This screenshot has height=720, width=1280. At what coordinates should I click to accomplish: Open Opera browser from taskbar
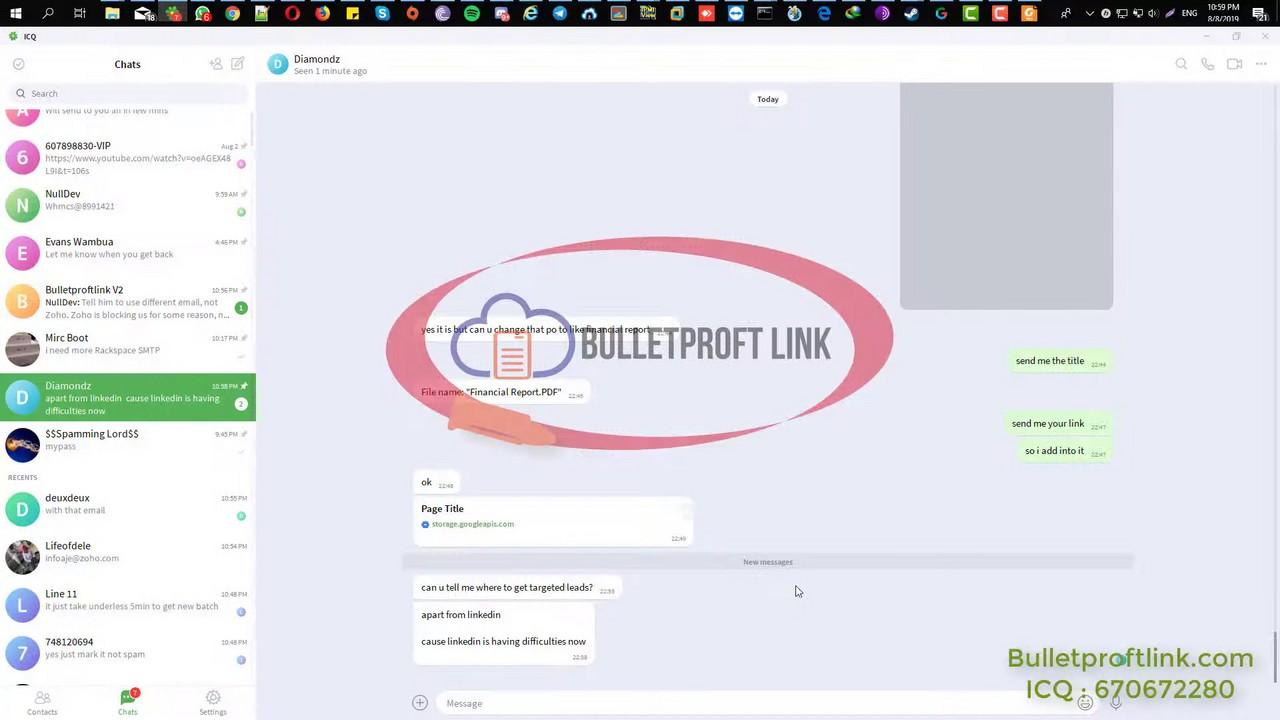pyautogui.click(x=292, y=13)
